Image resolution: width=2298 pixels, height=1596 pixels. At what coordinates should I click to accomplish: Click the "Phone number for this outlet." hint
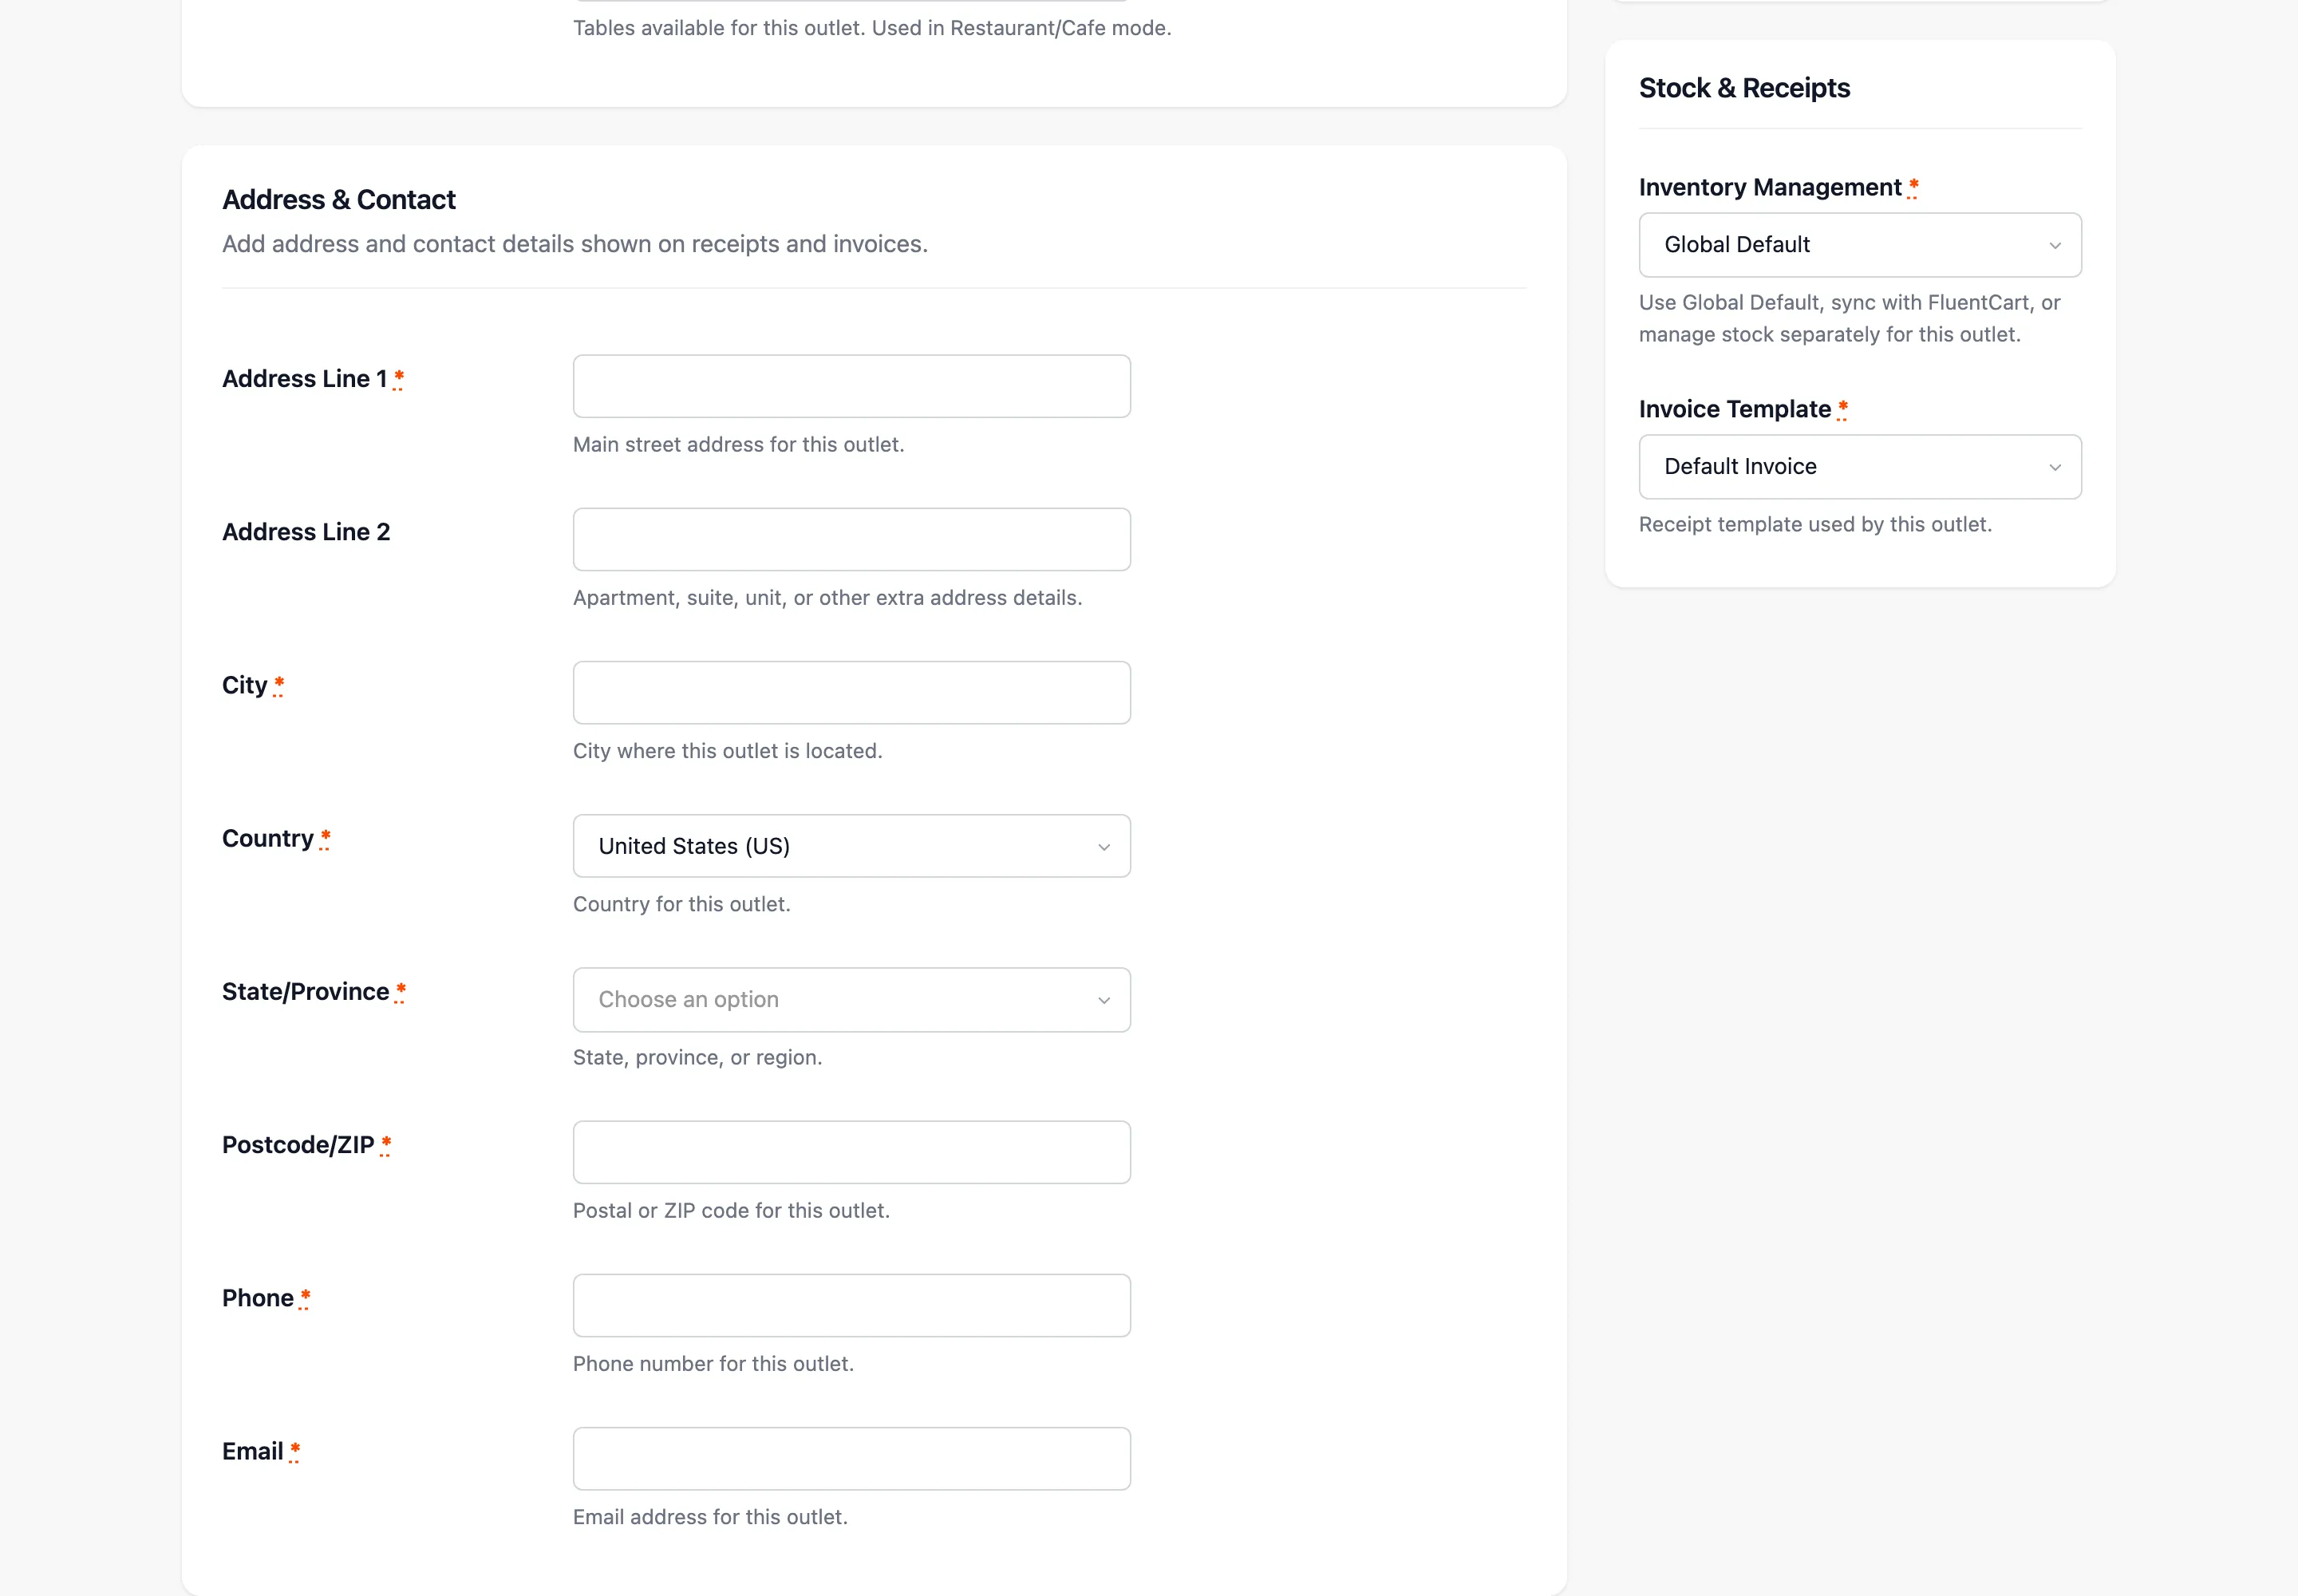tap(714, 1364)
